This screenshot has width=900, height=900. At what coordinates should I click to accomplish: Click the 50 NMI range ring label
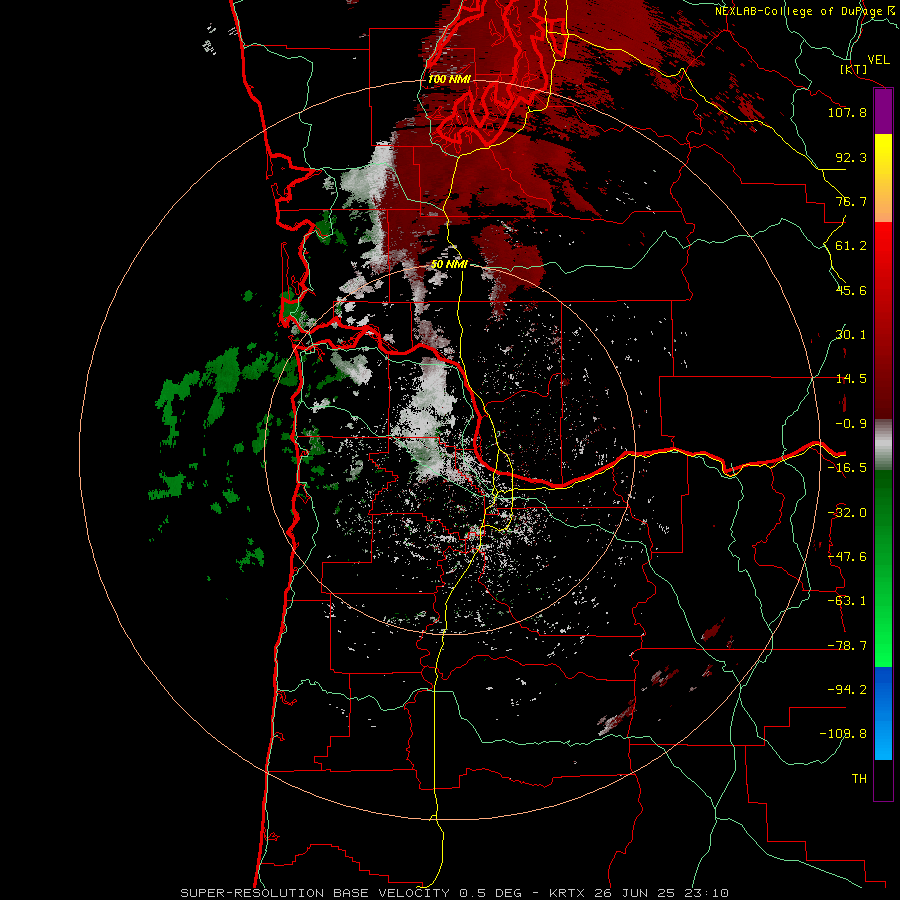tap(449, 264)
